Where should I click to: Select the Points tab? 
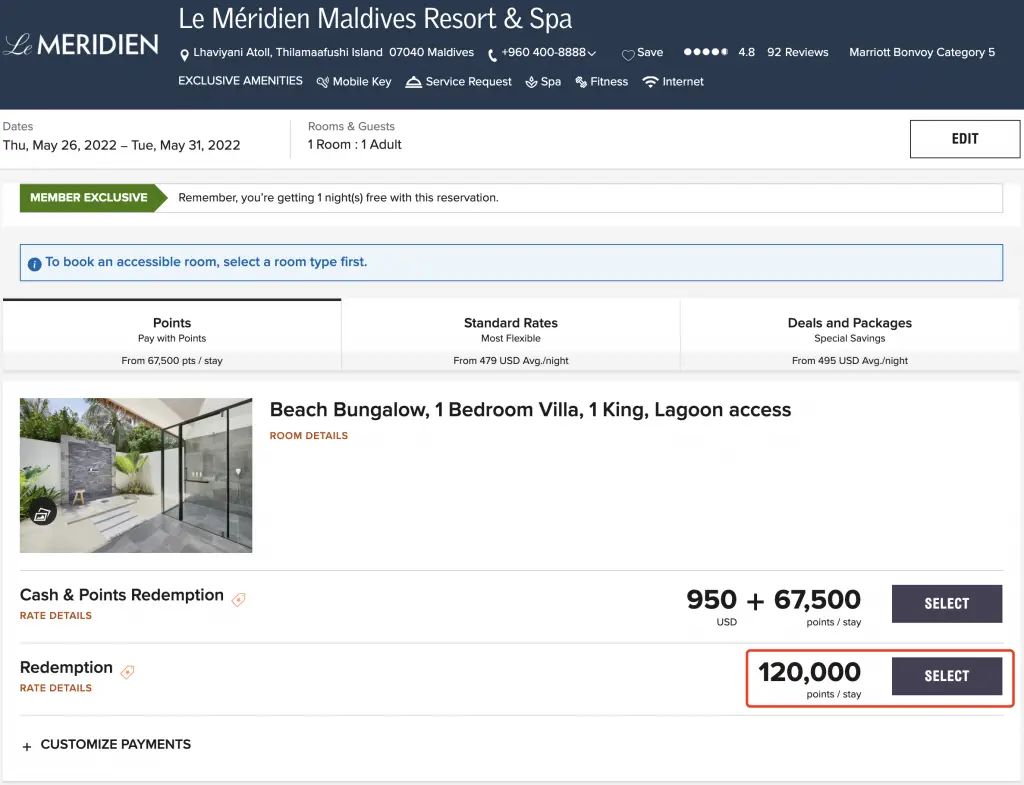pyautogui.click(x=172, y=334)
